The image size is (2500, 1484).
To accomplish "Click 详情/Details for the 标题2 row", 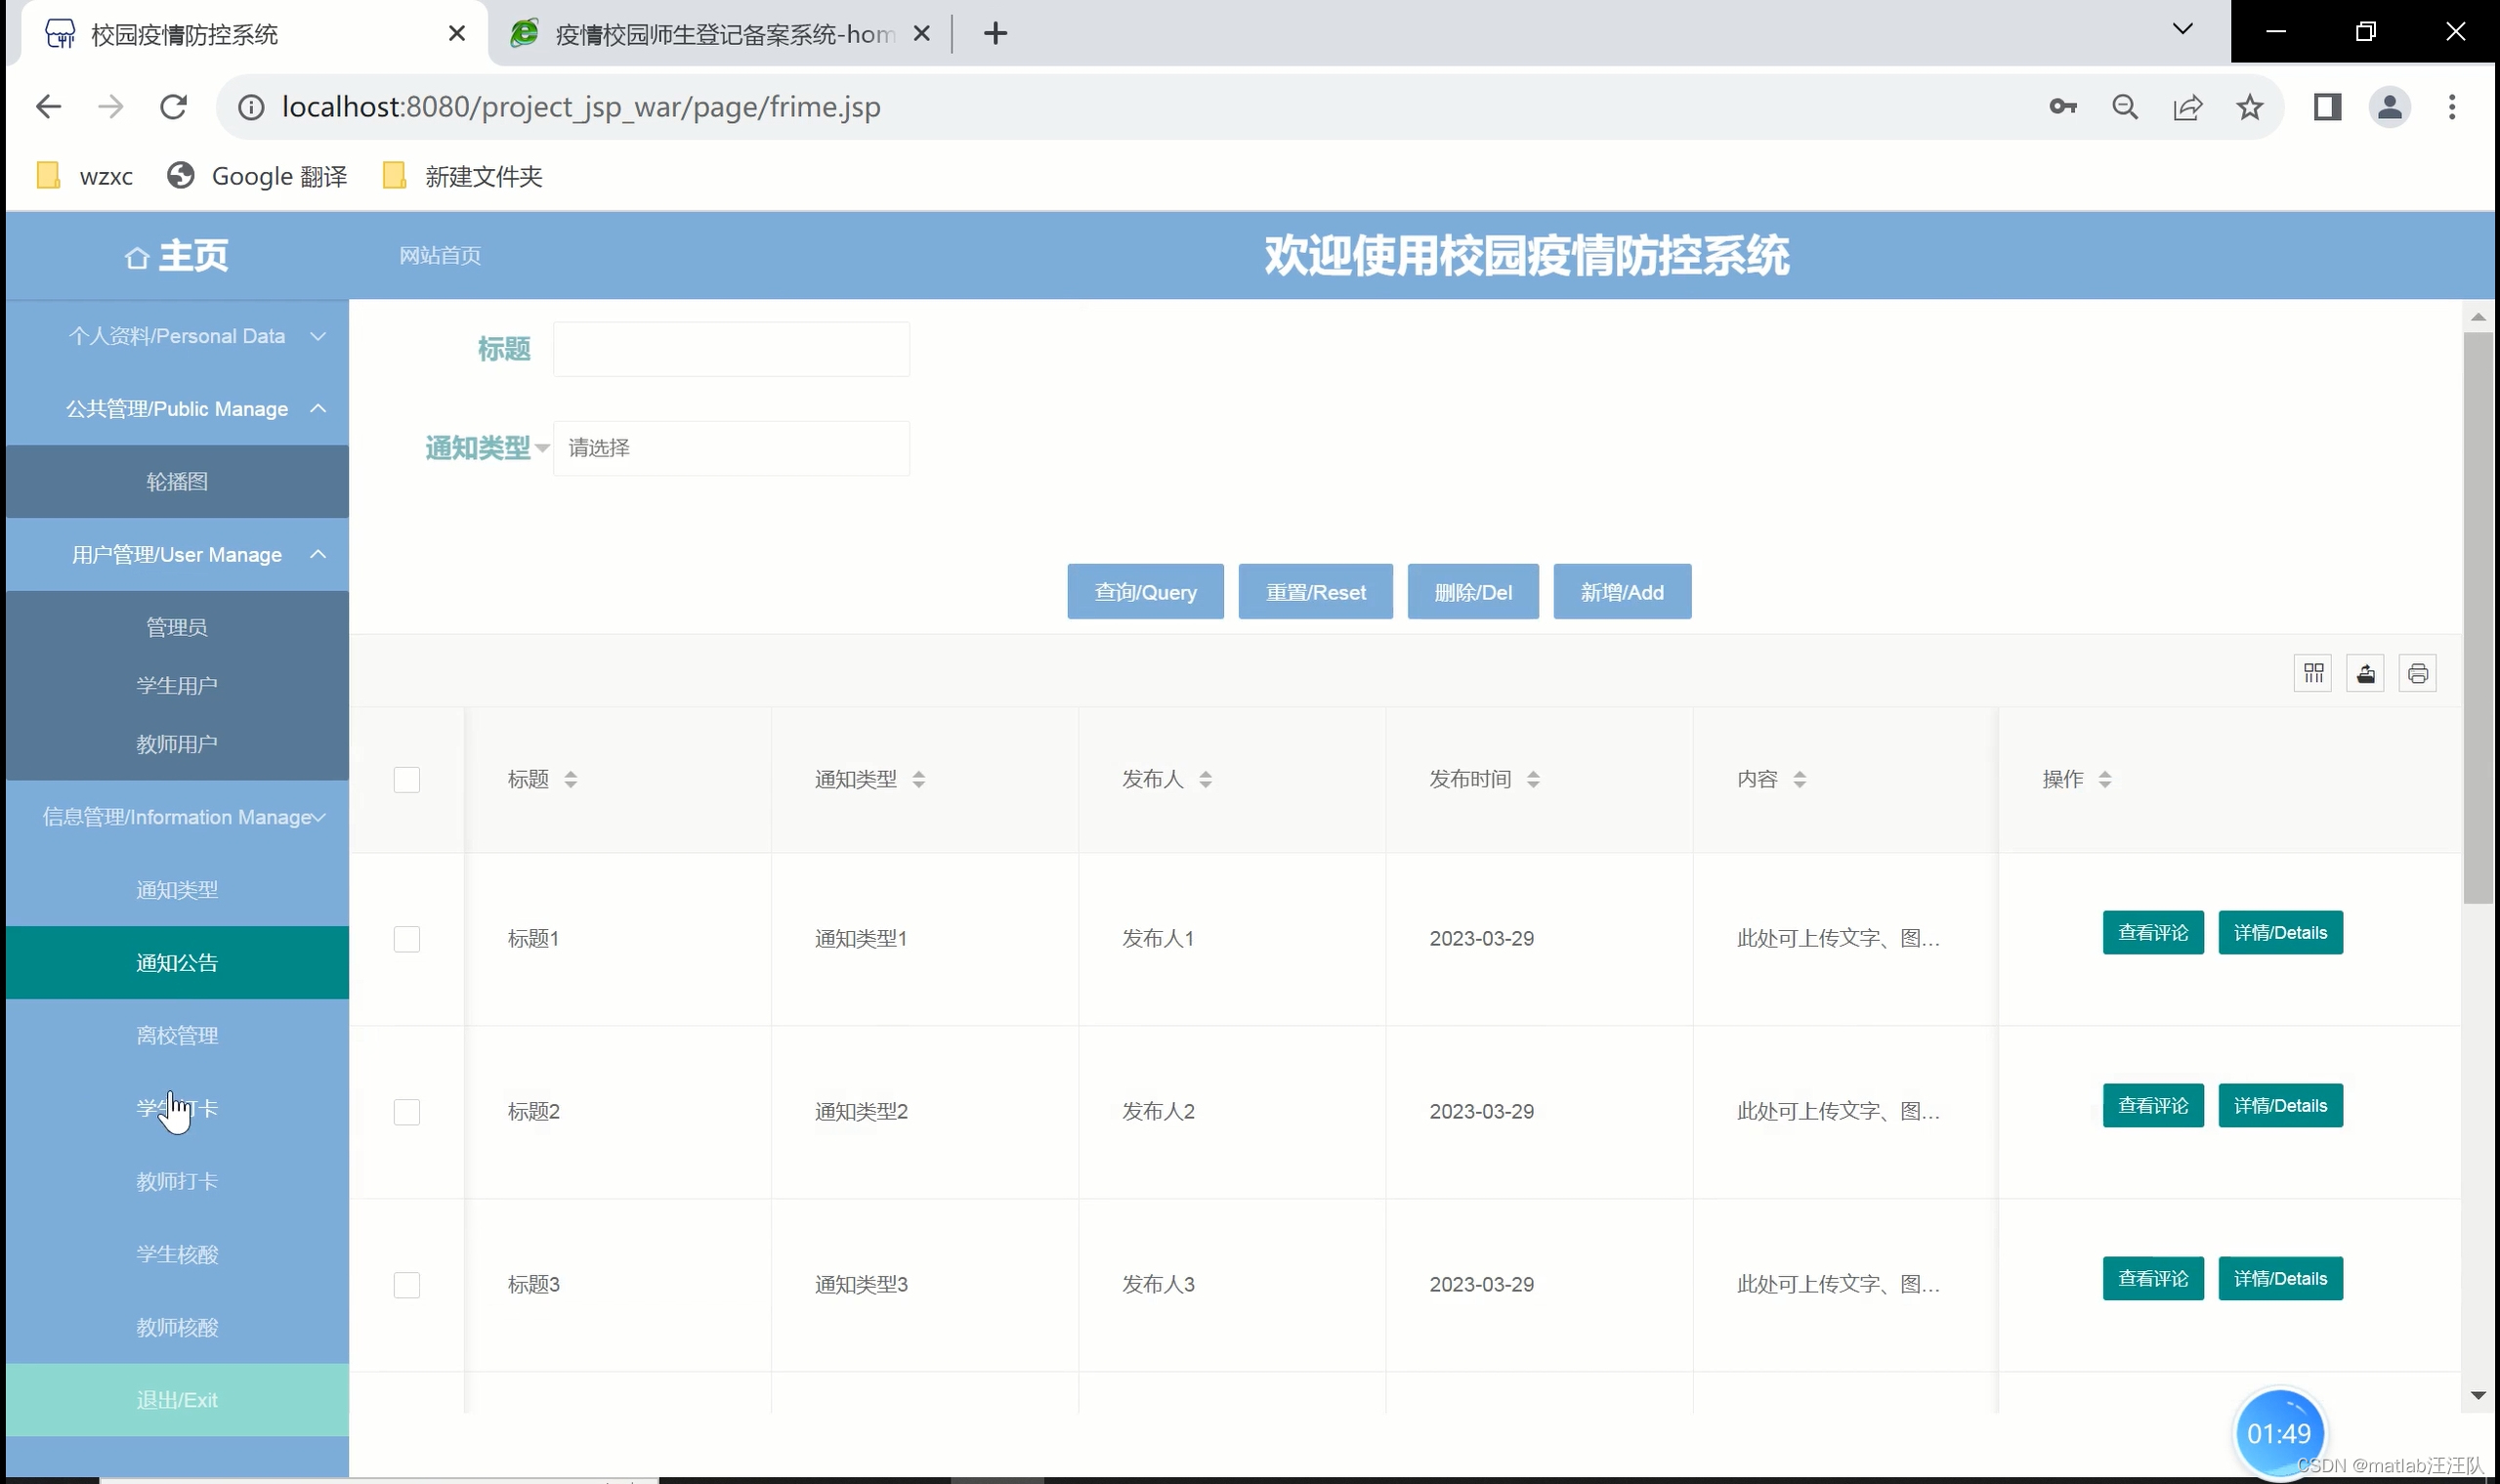I will click(2280, 1105).
